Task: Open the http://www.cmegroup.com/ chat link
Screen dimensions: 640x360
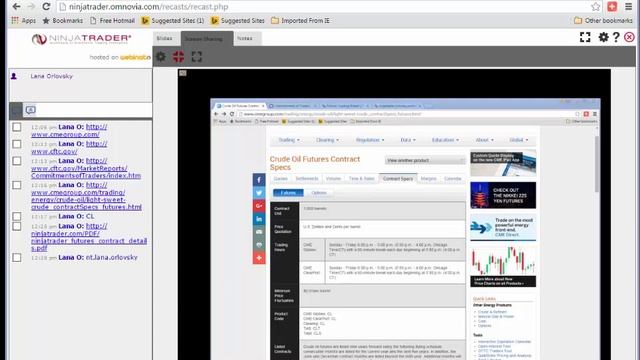Action: pos(69,131)
